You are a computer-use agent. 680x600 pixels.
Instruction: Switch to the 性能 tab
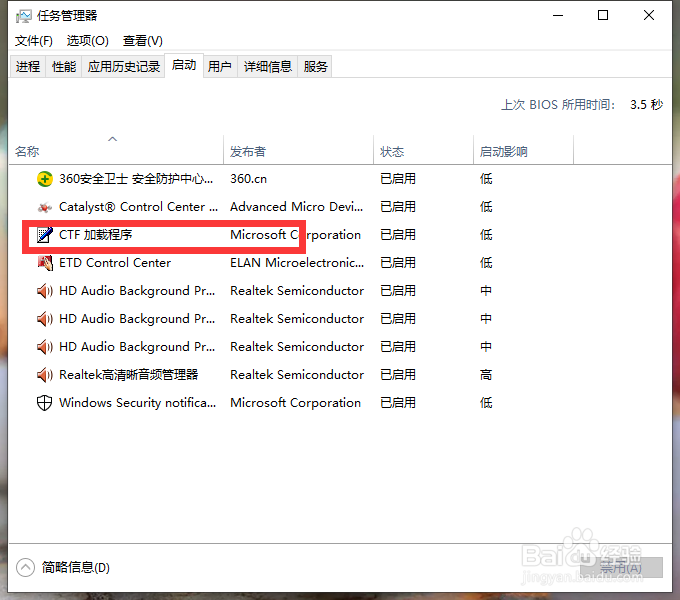[64, 67]
